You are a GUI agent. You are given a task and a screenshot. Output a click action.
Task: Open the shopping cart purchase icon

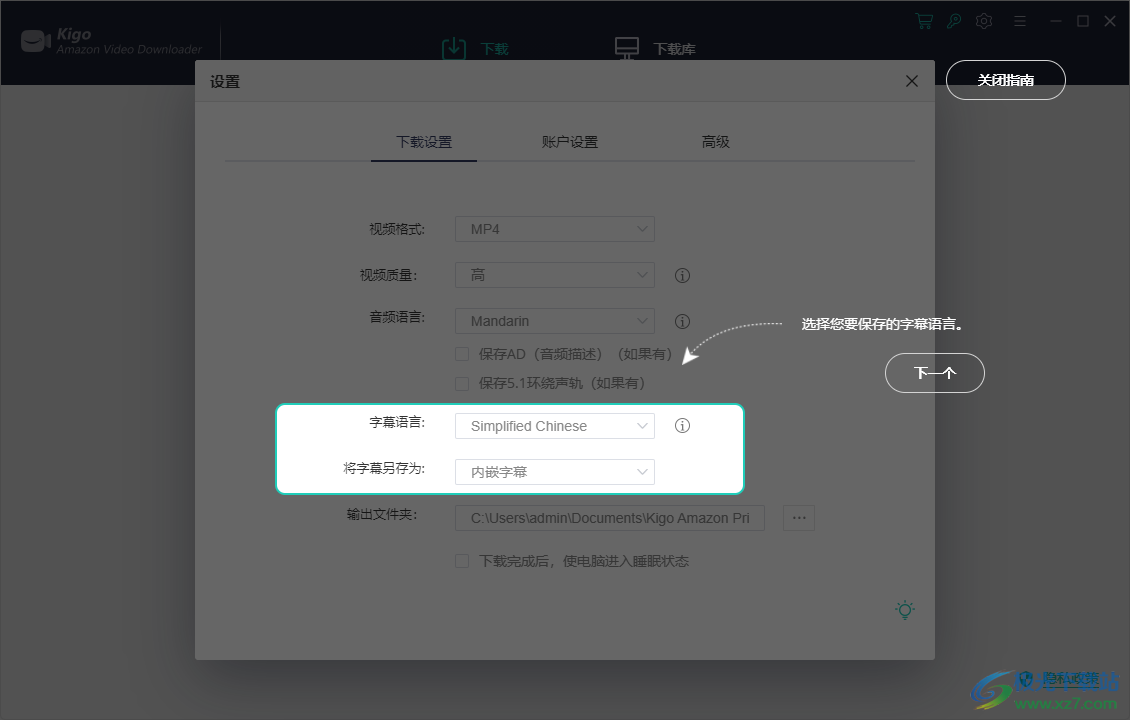pyautogui.click(x=923, y=22)
